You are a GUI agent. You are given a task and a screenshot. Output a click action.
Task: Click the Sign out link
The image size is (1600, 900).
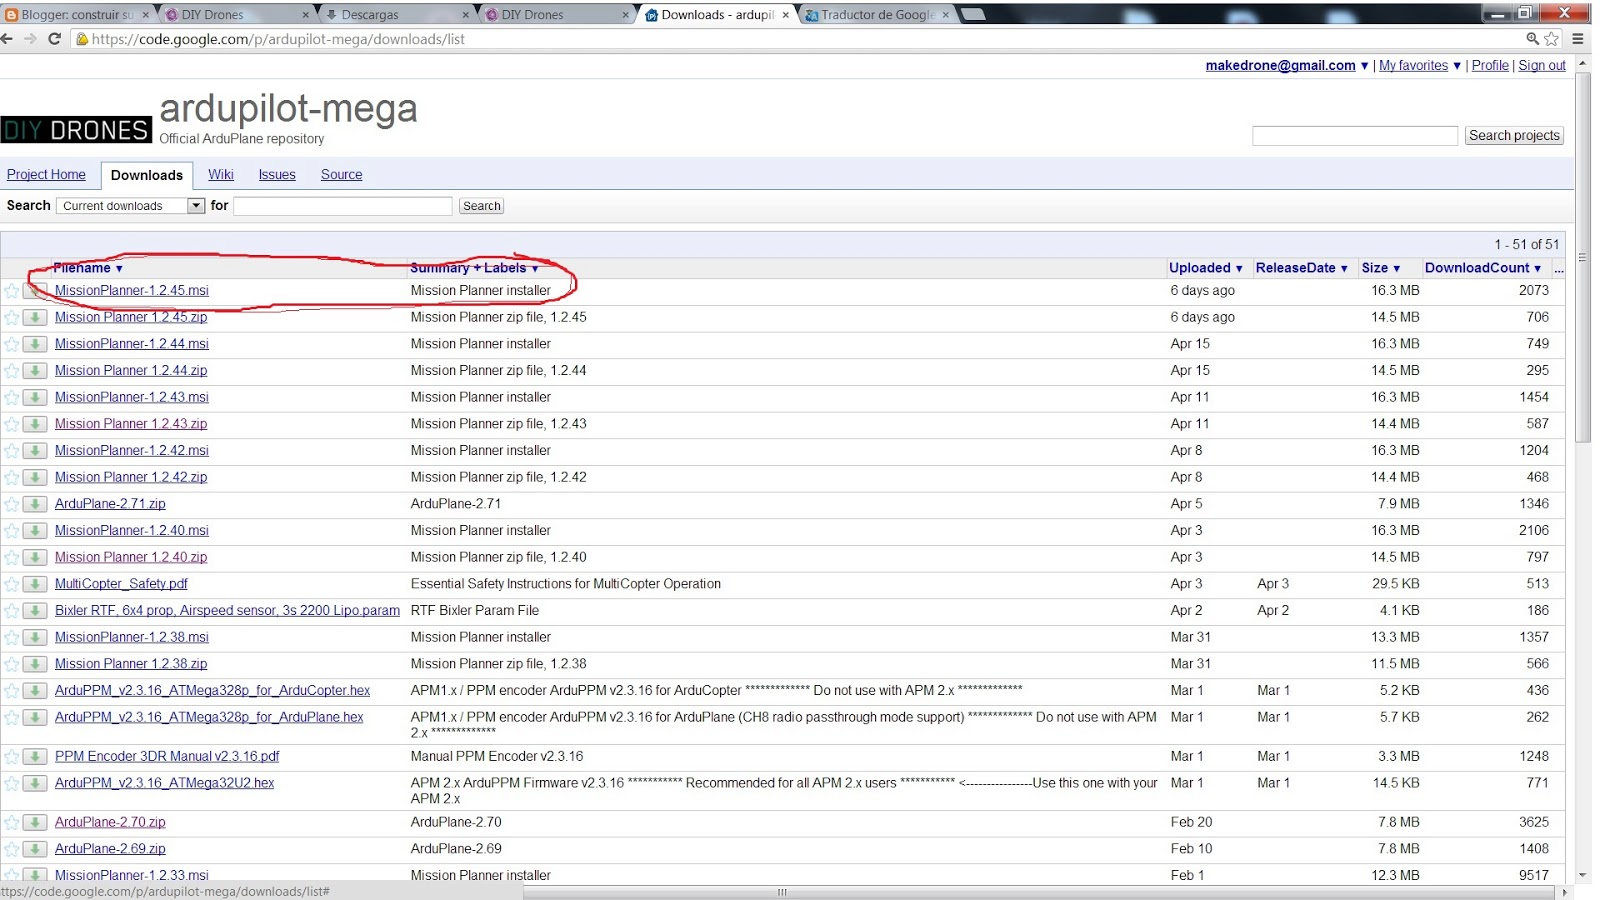1542,66
